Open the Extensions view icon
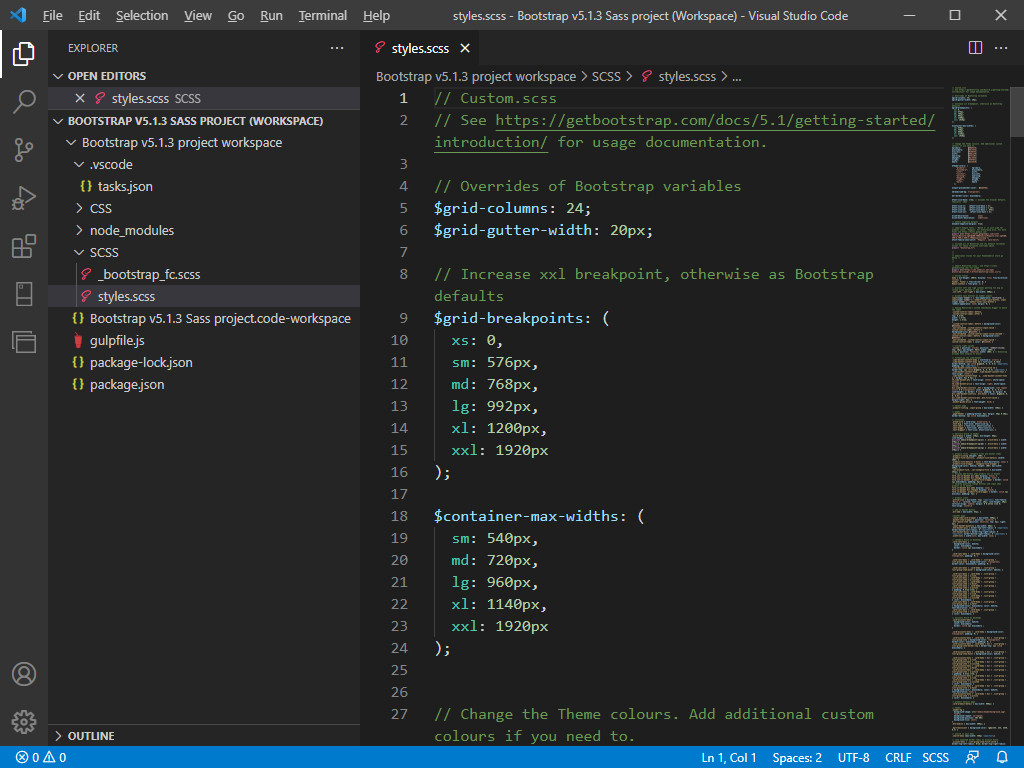The height and width of the screenshot is (768, 1024). click(24, 246)
